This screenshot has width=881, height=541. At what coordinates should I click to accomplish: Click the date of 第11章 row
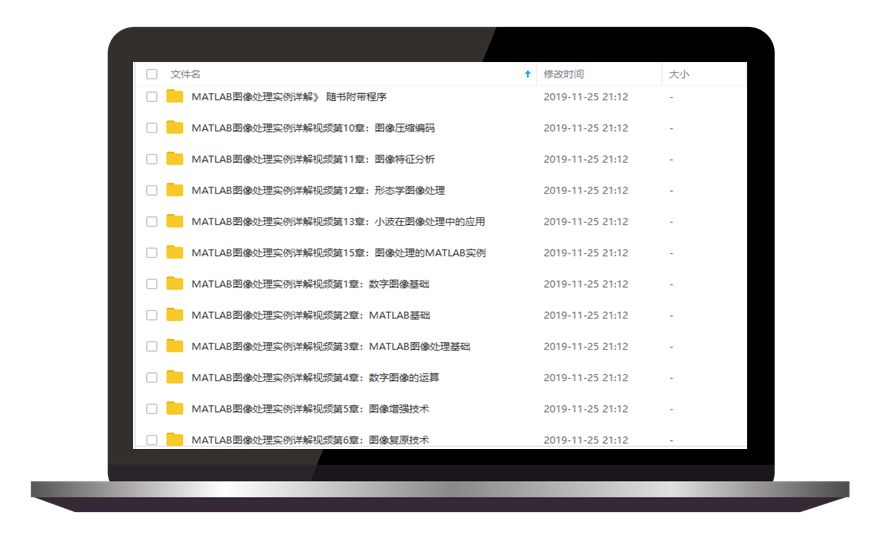click(x=585, y=159)
